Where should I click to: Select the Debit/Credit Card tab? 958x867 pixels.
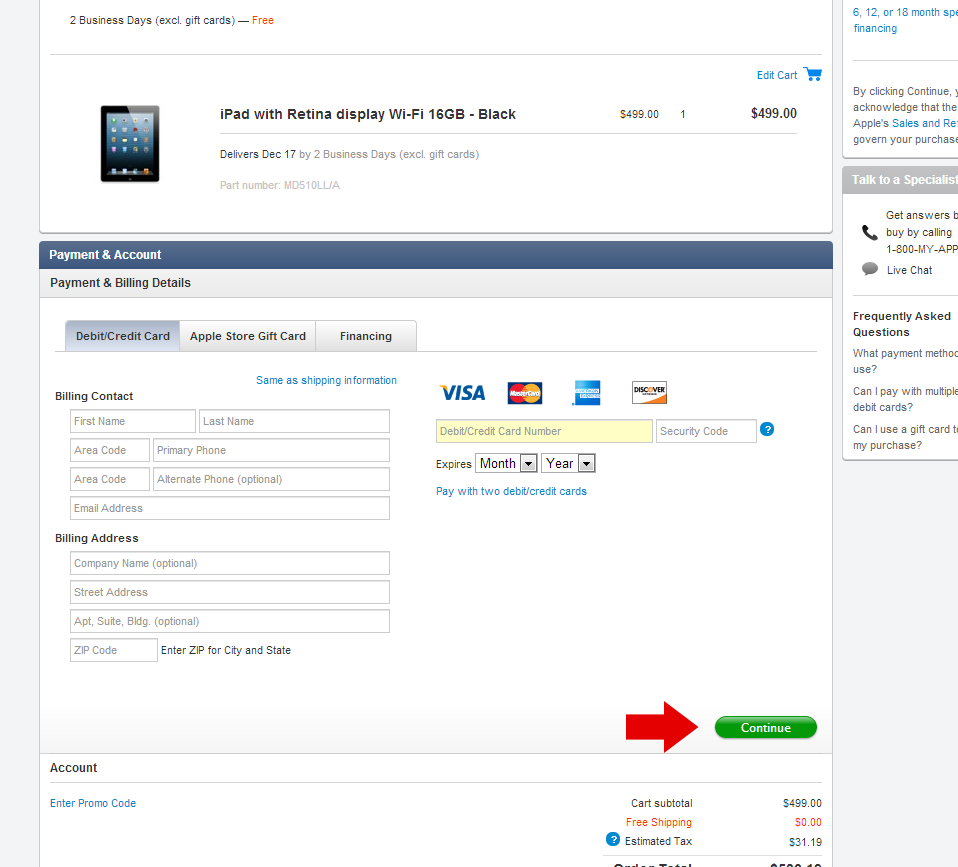coord(122,336)
